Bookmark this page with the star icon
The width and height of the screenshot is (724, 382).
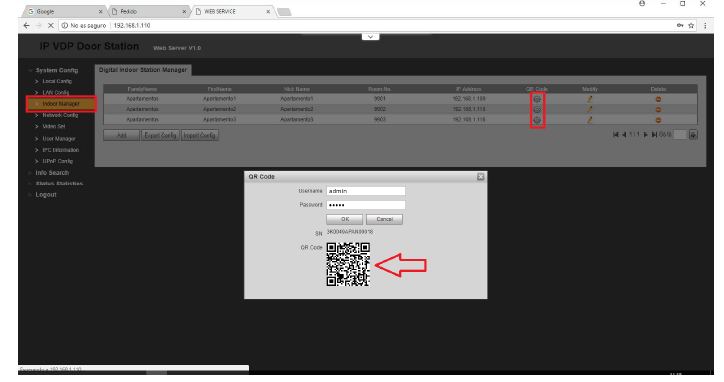click(691, 26)
